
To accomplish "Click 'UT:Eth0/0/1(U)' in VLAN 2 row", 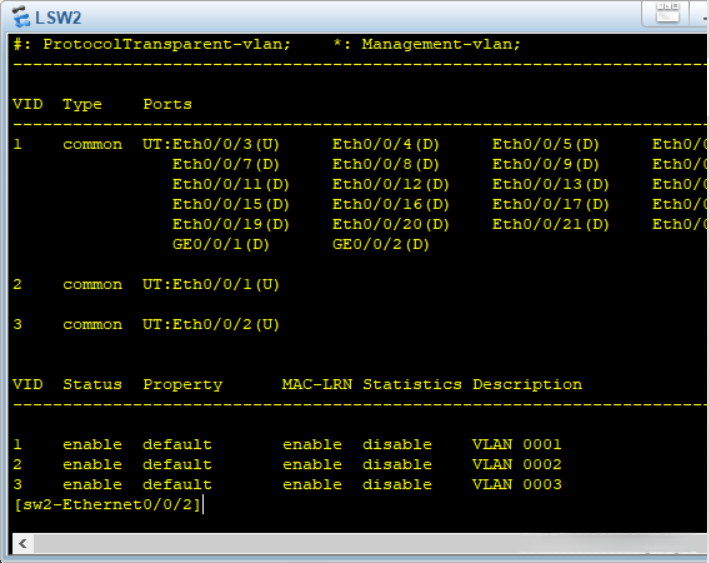I will click(x=211, y=285).
